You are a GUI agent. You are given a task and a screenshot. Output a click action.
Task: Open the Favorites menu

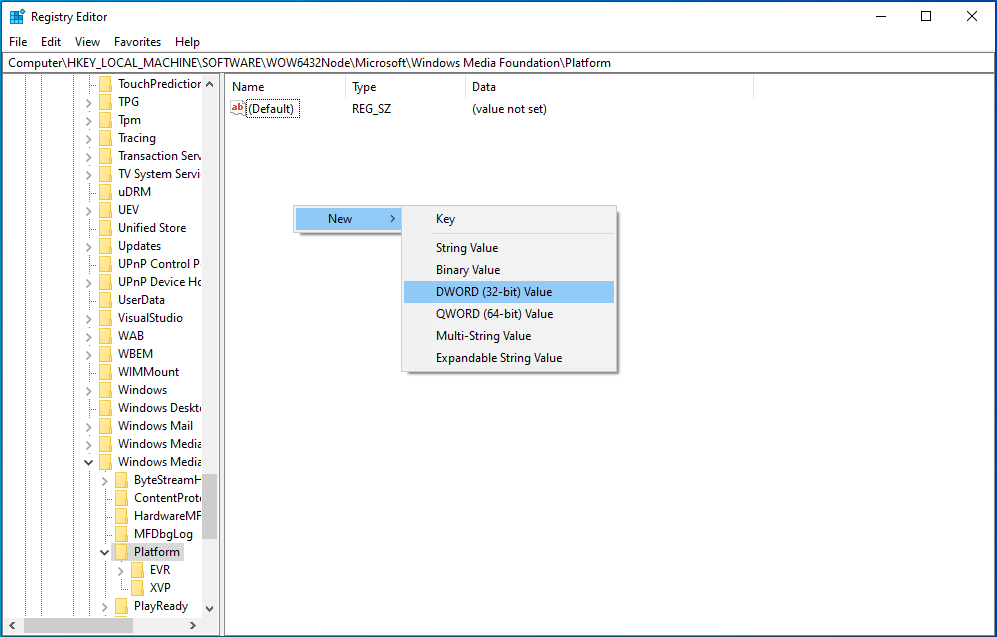(x=137, y=42)
